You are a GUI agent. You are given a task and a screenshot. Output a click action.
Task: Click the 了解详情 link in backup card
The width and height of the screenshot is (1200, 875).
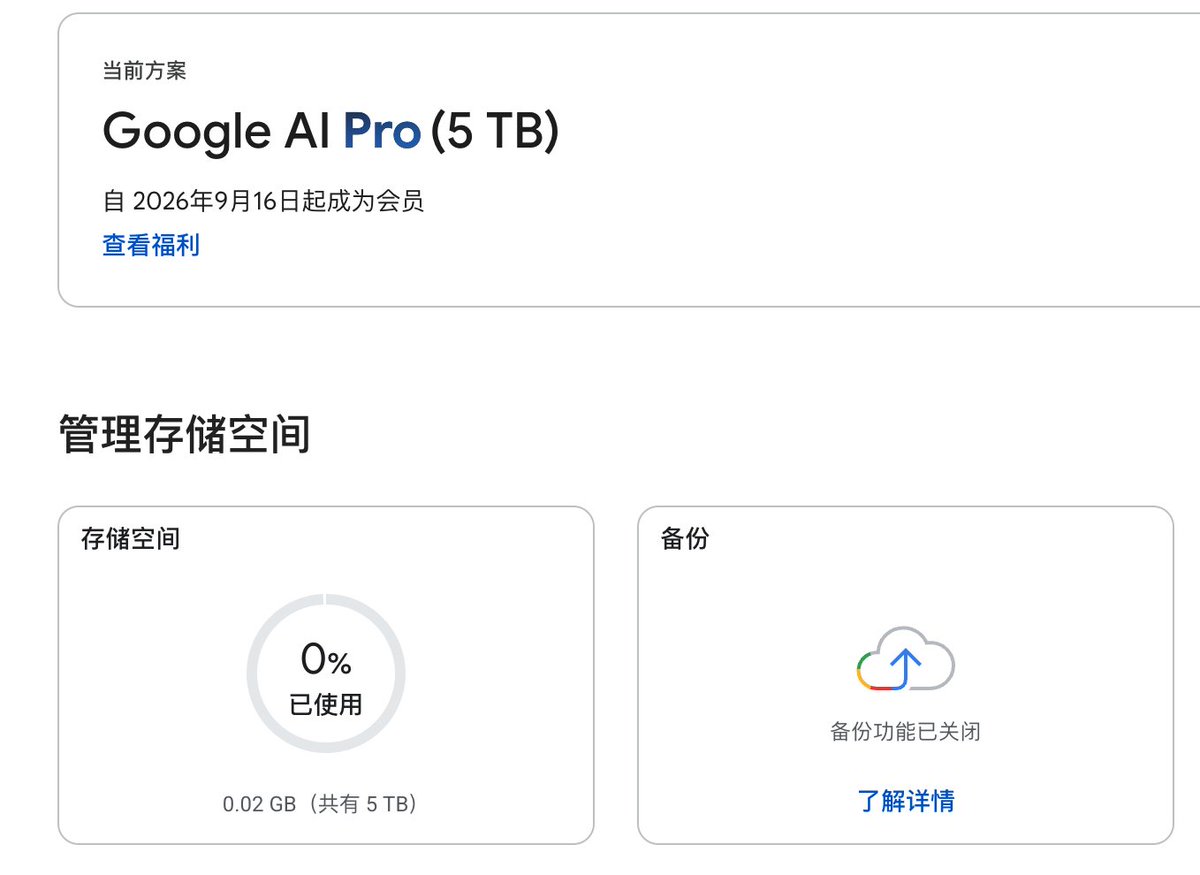906,801
